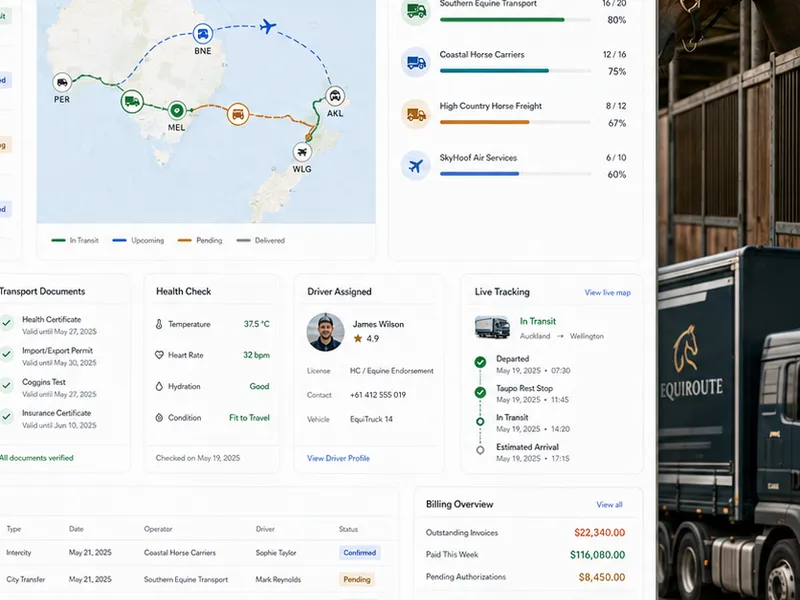This screenshot has height=600, width=800.
Task: Click the Insurance Certificate check icon
Action: click(x=7, y=416)
